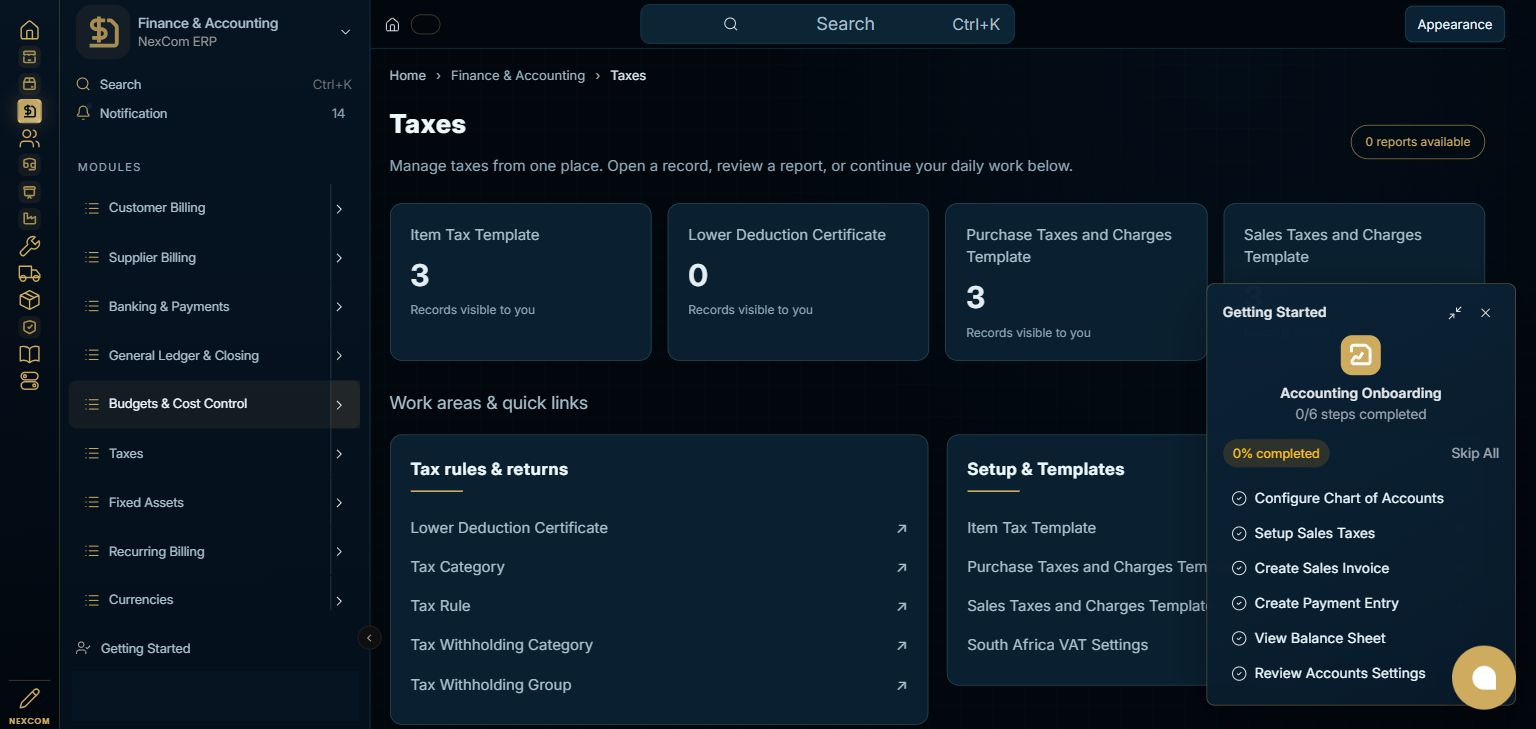The image size is (1536, 729).
Task: Open arrow icon beside Tax Category
Action: 902,567
